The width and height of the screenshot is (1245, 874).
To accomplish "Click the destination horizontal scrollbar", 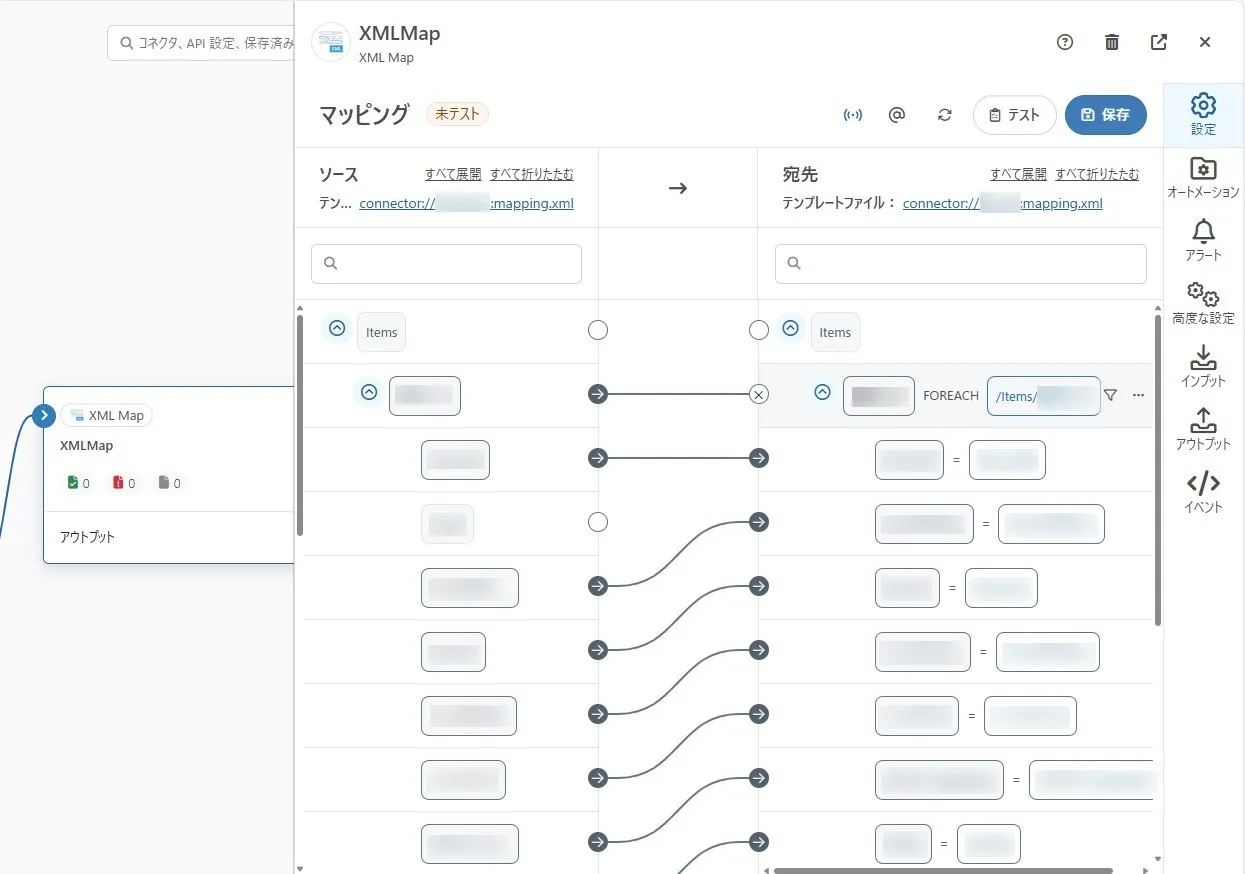I will (942, 870).
